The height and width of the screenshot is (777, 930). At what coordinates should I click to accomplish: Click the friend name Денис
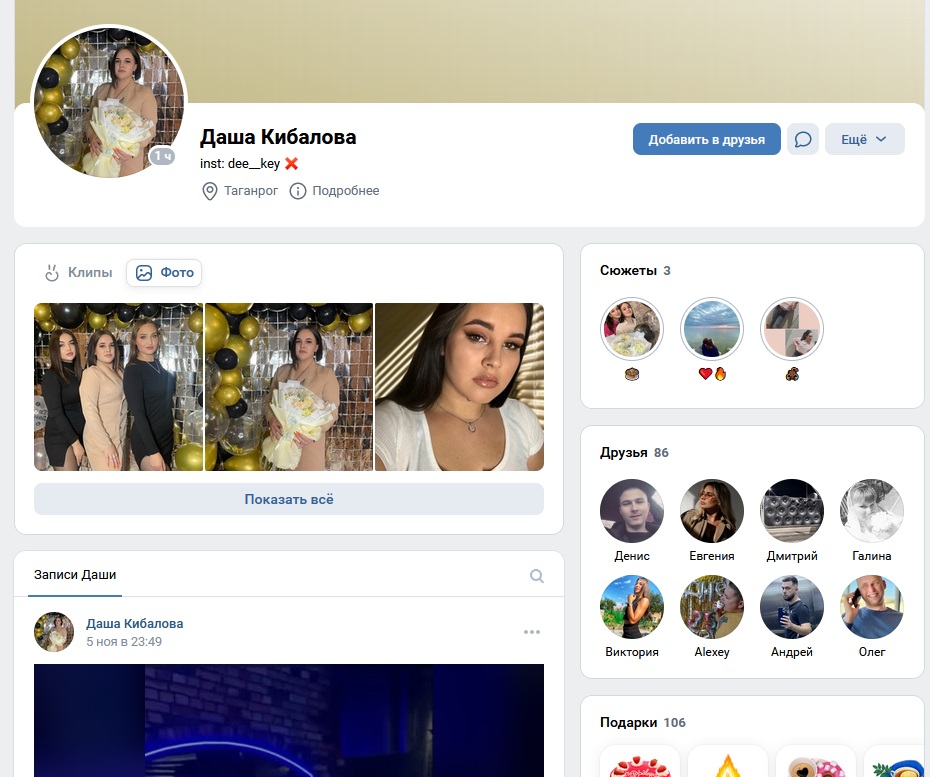click(632, 556)
